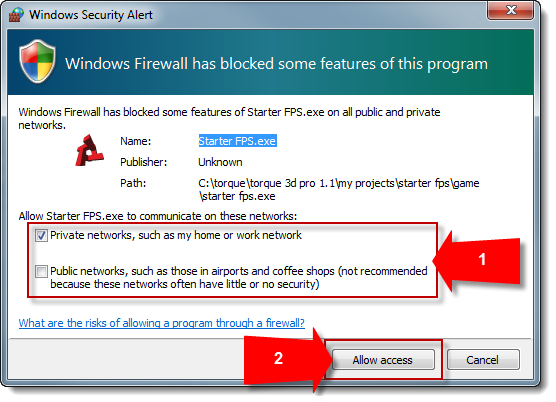This screenshot has height=402, width=556.
Task: Click the Cancel button
Action: (x=483, y=360)
